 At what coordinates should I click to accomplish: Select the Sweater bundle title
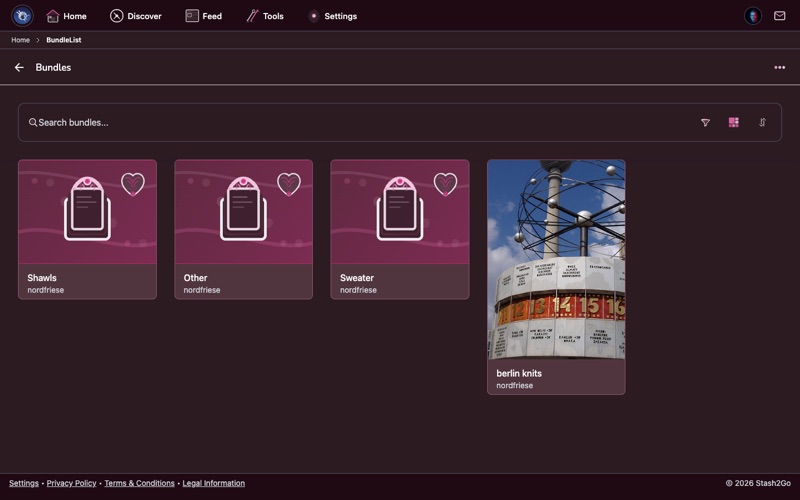coord(357,278)
